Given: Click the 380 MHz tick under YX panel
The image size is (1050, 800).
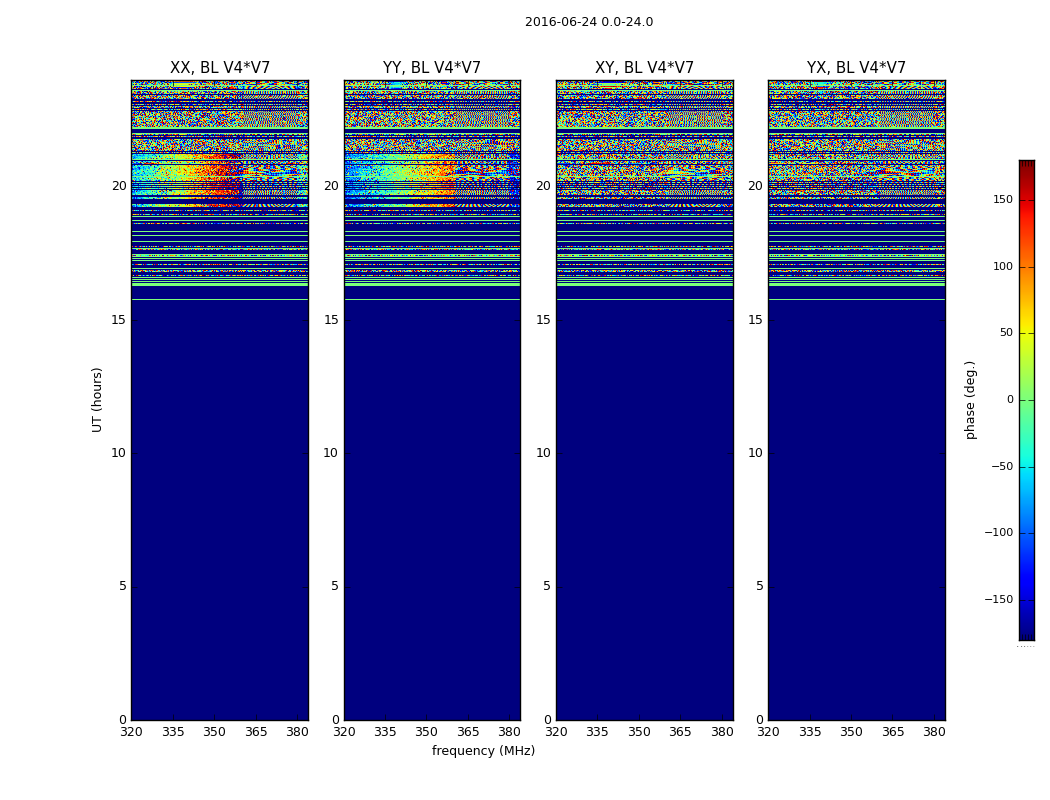Looking at the screenshot, I should tap(934, 732).
